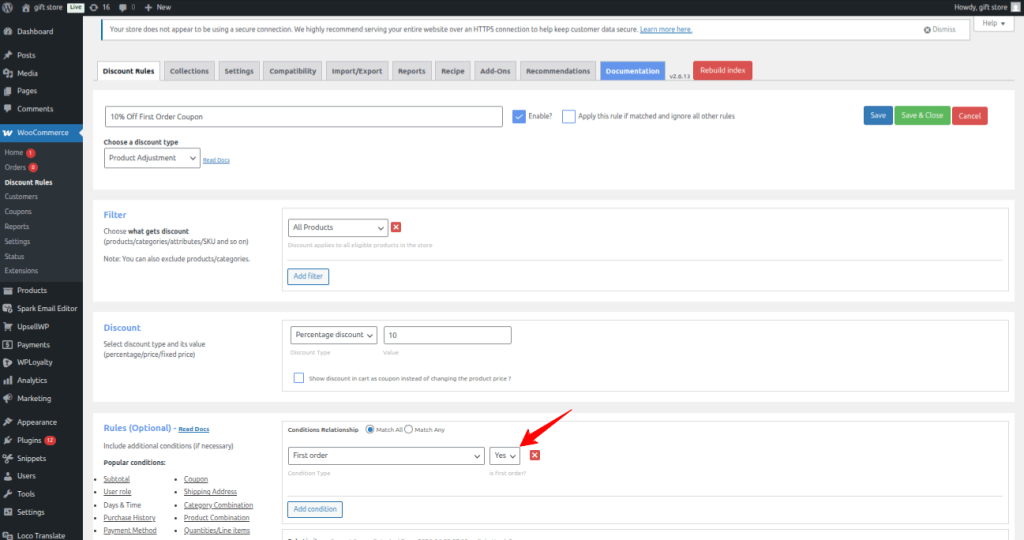The image size is (1024, 540).
Task: Open Settings icon at sidebar bottom
Action: point(8,513)
